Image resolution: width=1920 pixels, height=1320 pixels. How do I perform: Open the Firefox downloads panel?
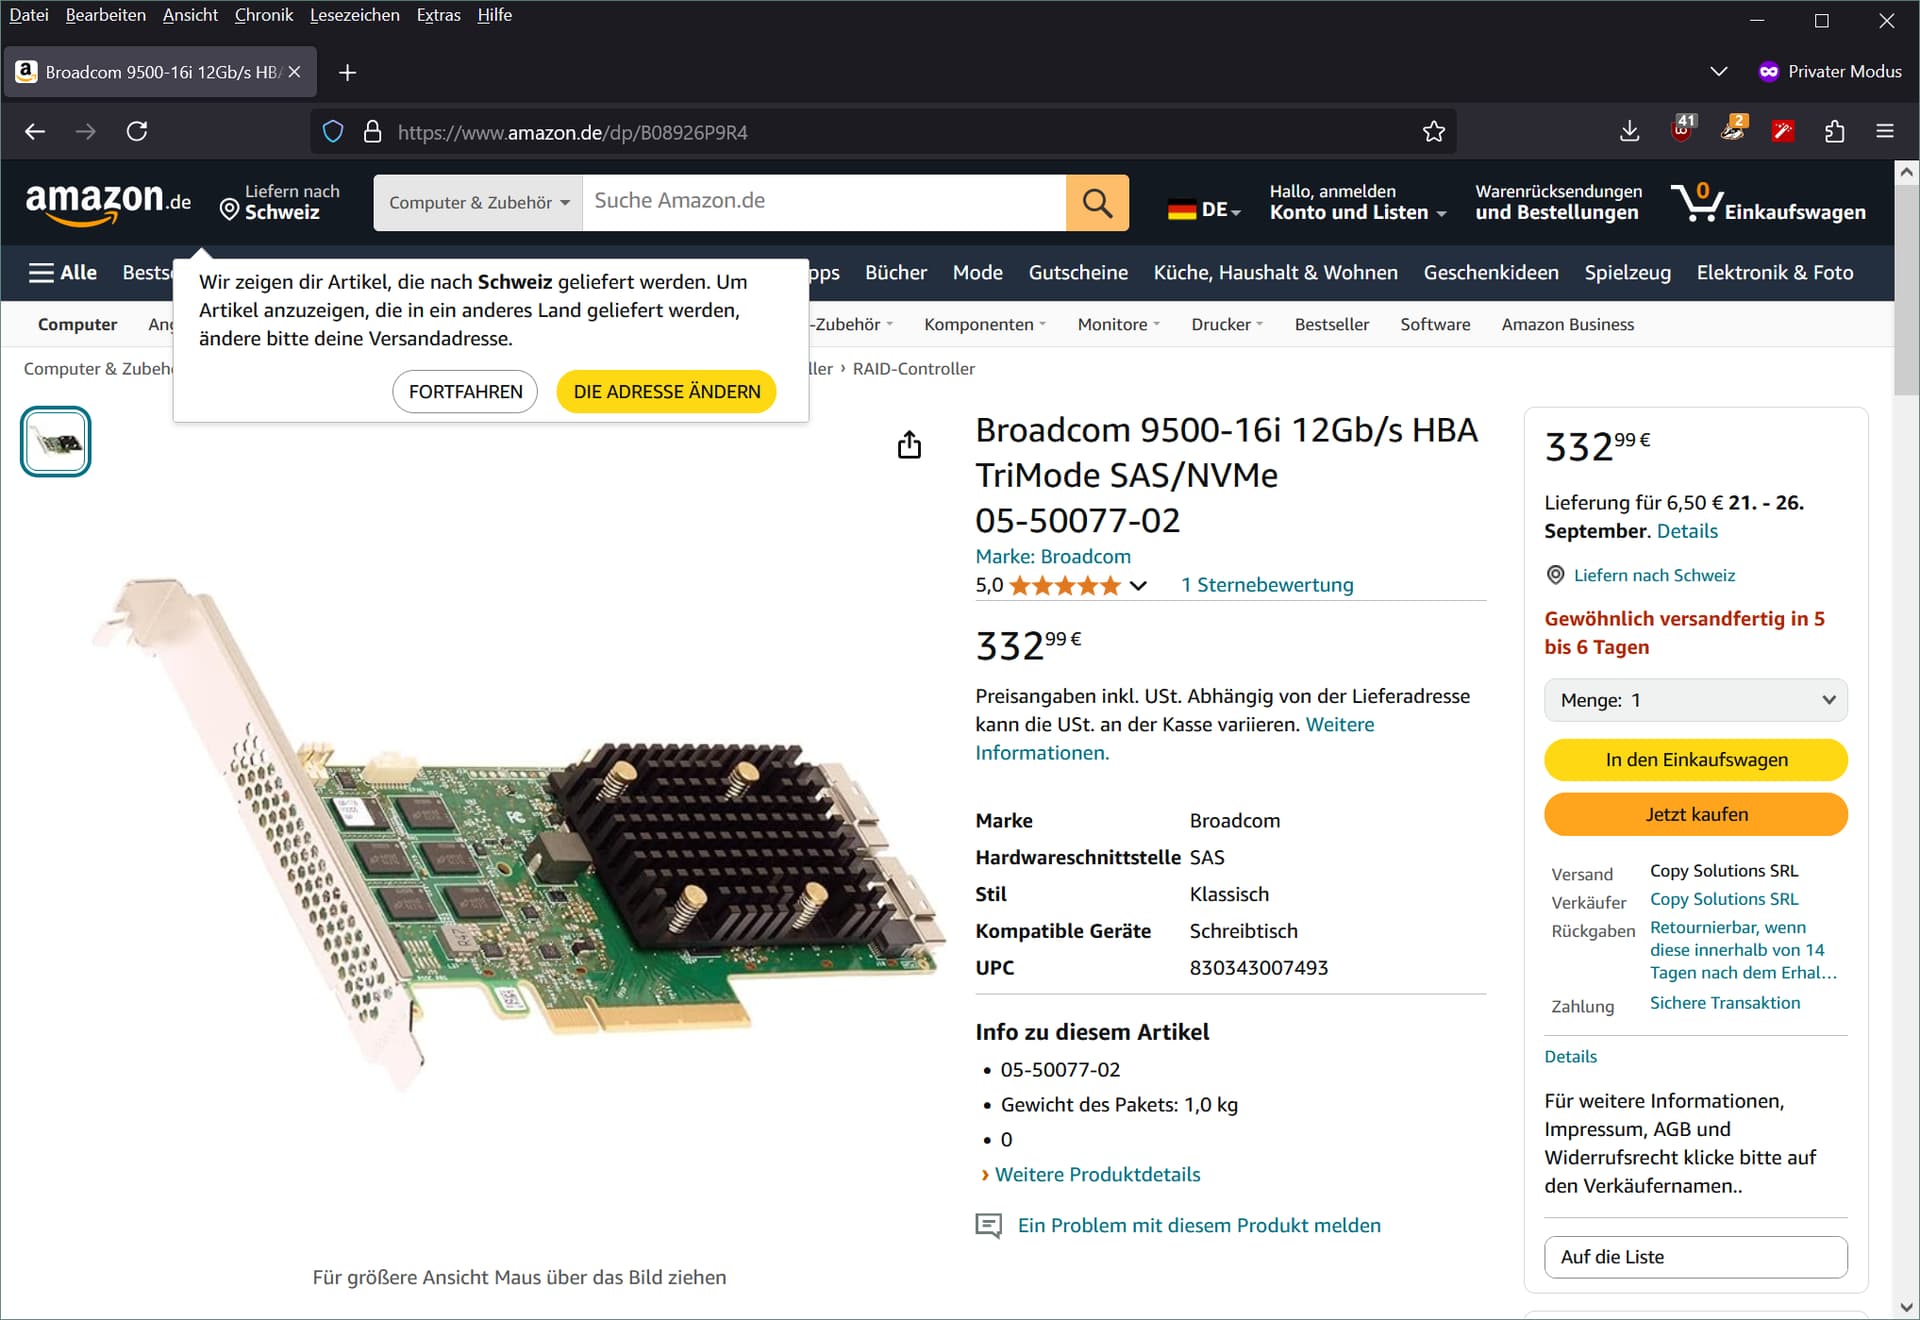click(1629, 132)
